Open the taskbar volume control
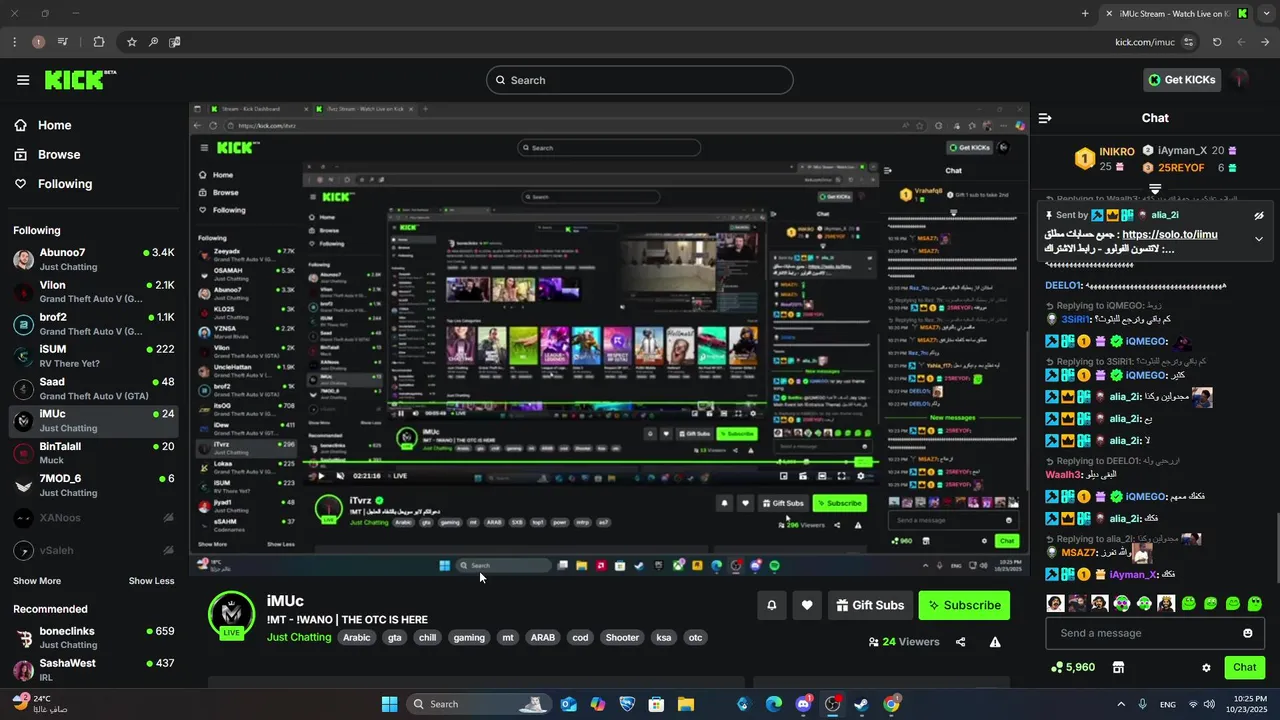Screen dimensions: 1280x720 point(1208,704)
